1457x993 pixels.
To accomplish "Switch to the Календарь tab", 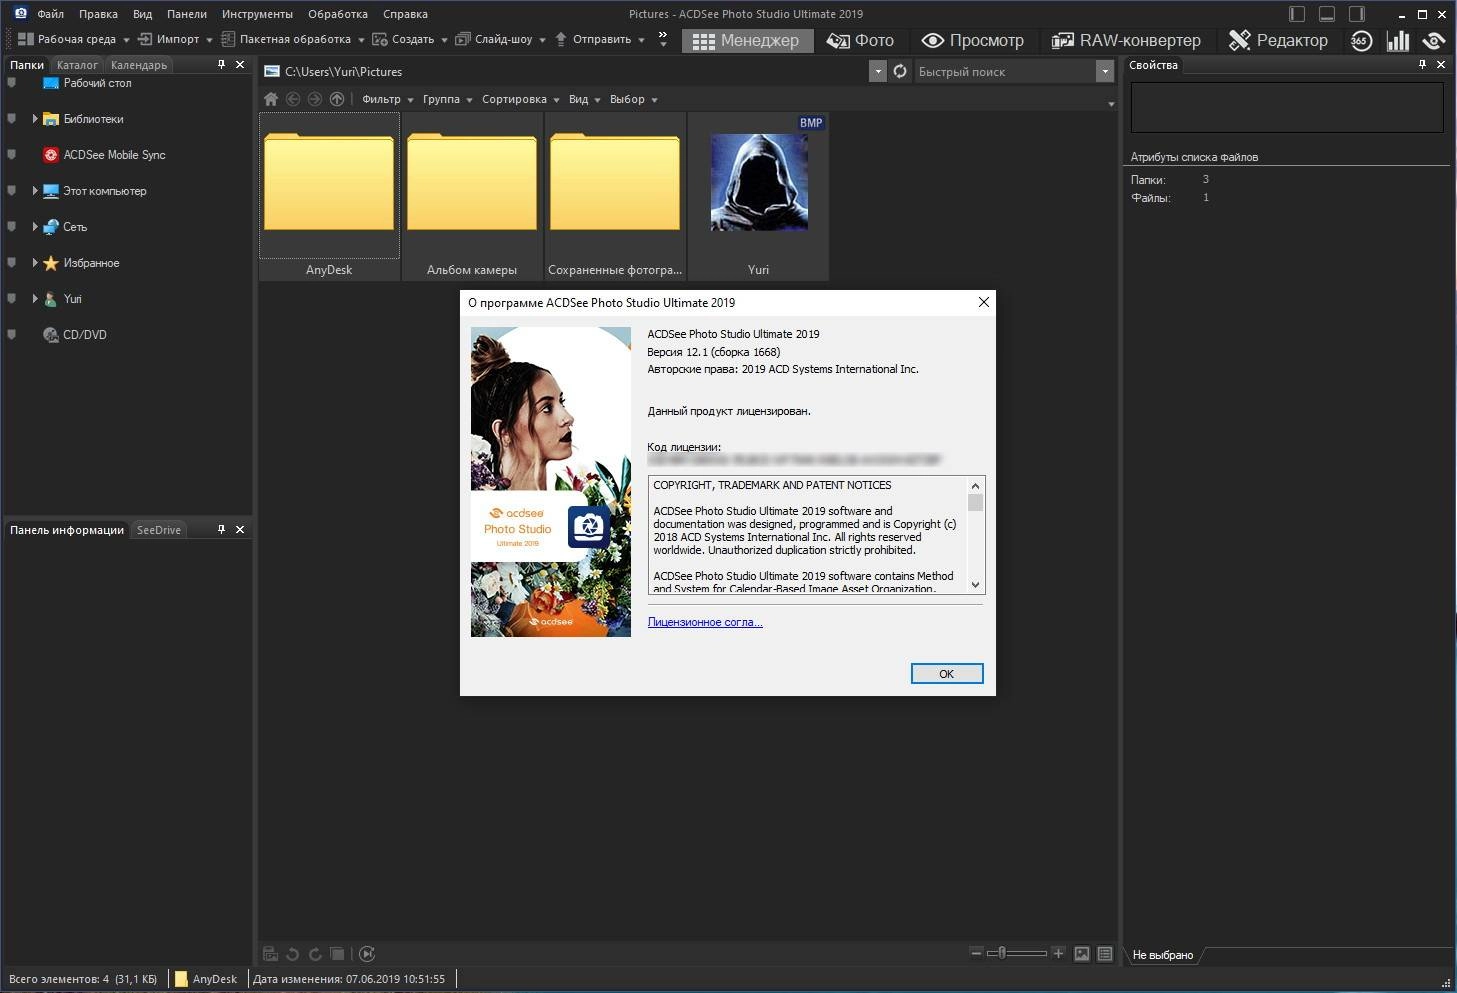I will [x=139, y=65].
